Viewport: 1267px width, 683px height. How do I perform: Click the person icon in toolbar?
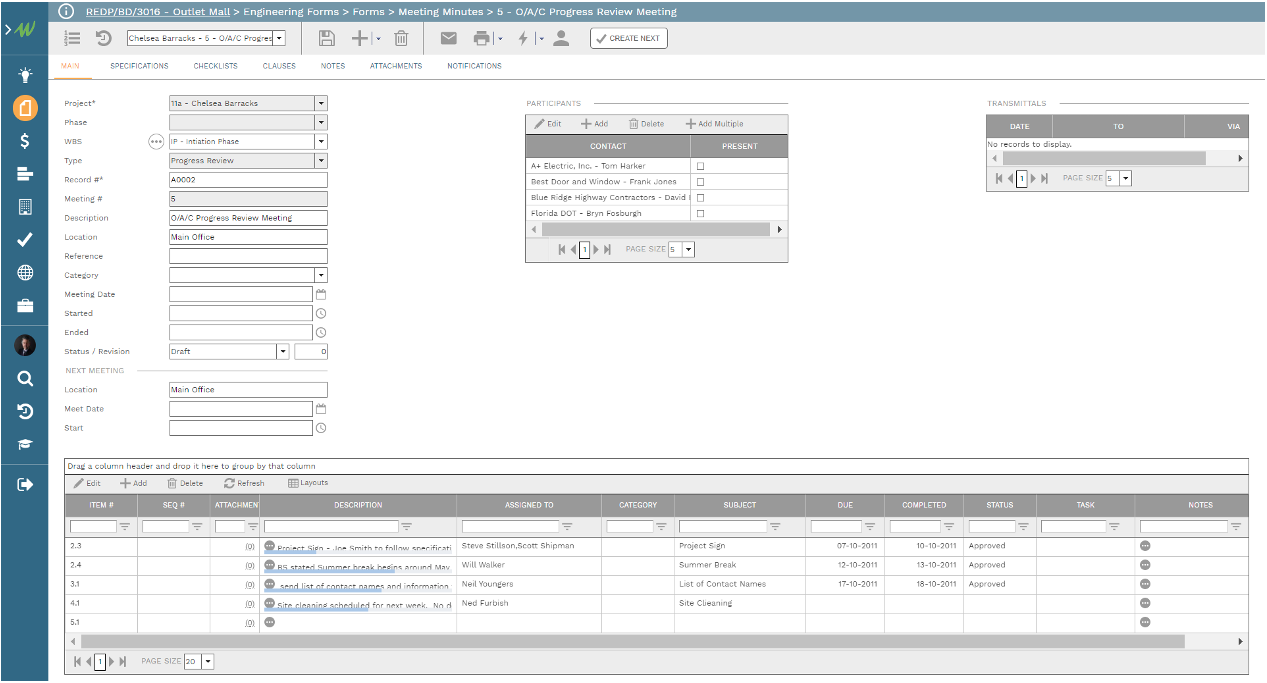click(561, 38)
